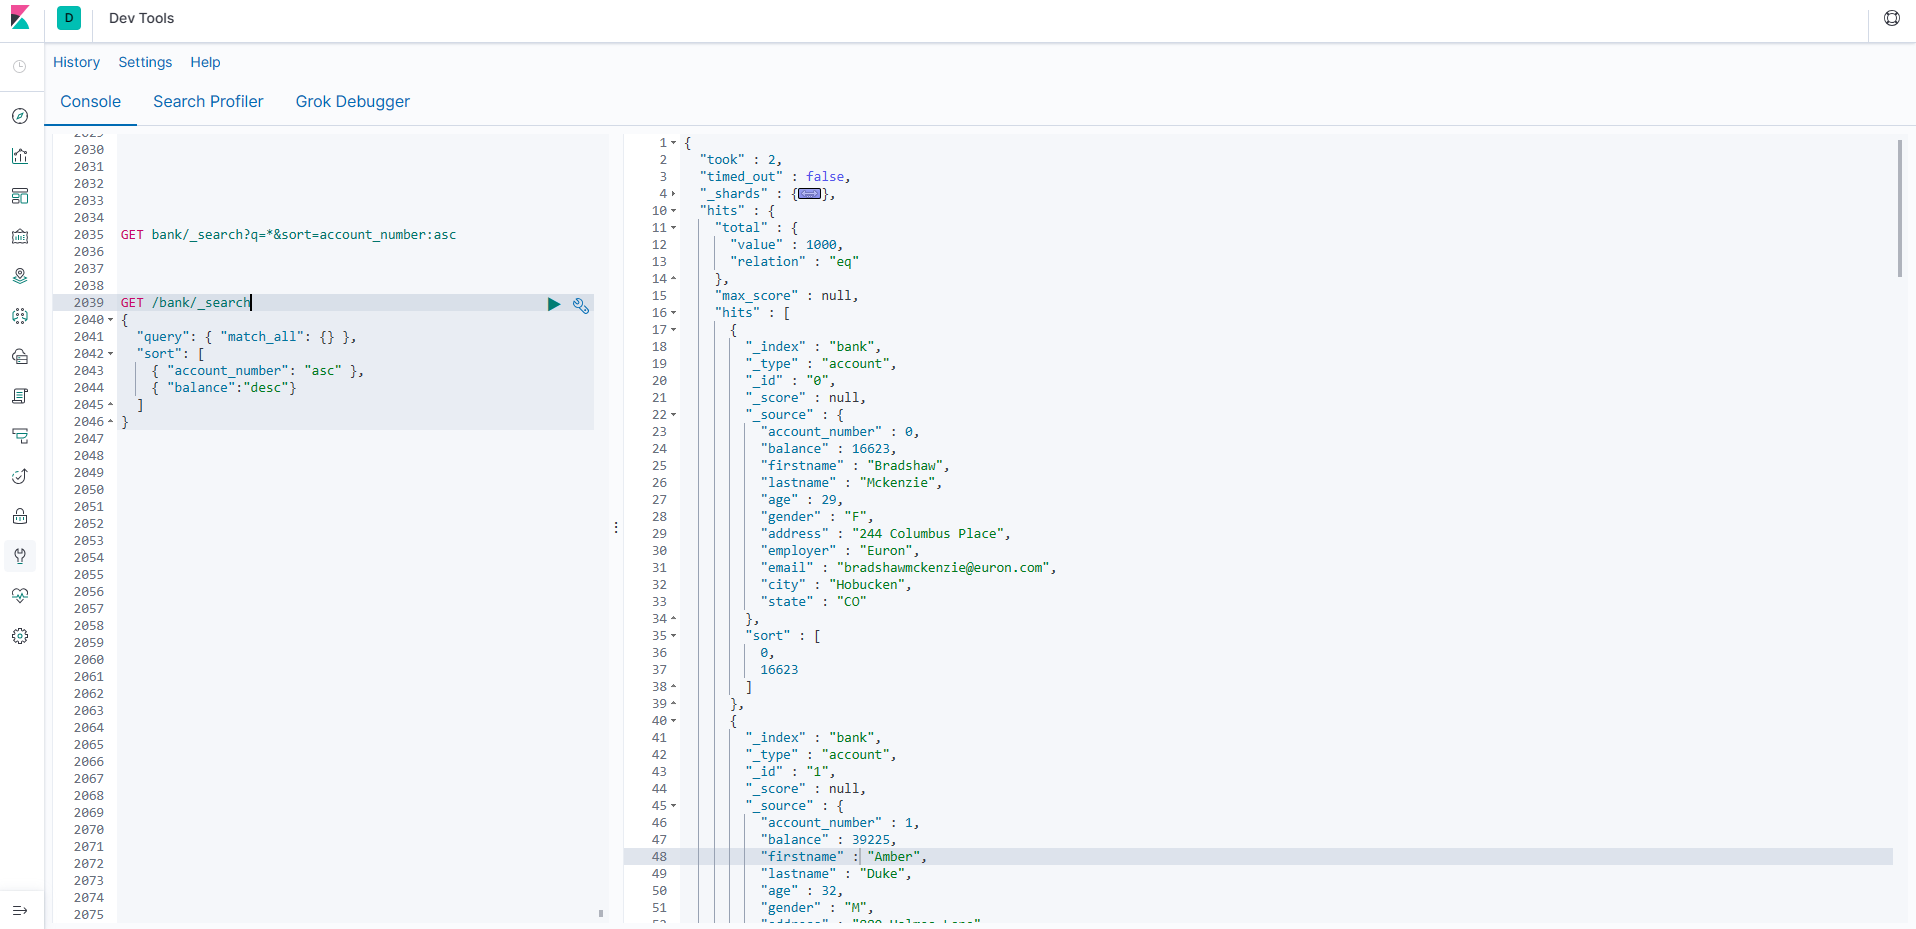1916x929 pixels.
Task: Expand the collapsed "_shards" block
Action: [x=674, y=194]
